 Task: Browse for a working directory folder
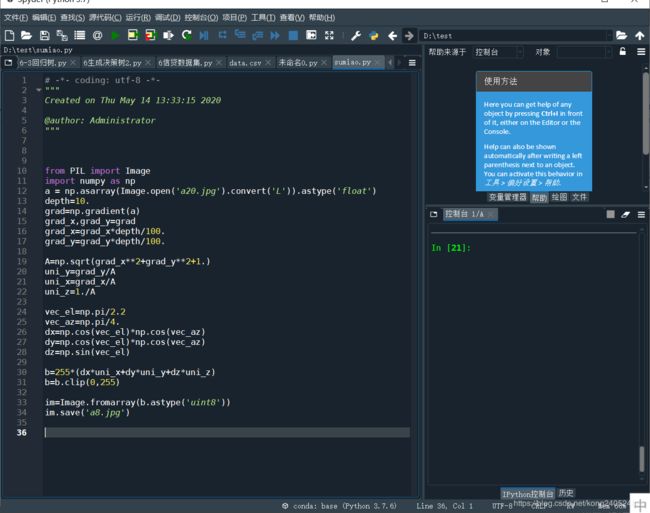[621, 36]
